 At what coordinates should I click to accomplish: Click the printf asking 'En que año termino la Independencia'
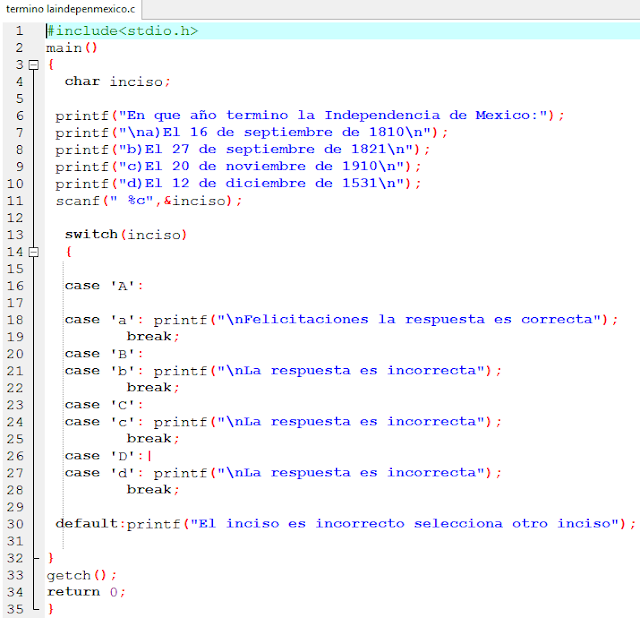pyautogui.click(x=310, y=116)
